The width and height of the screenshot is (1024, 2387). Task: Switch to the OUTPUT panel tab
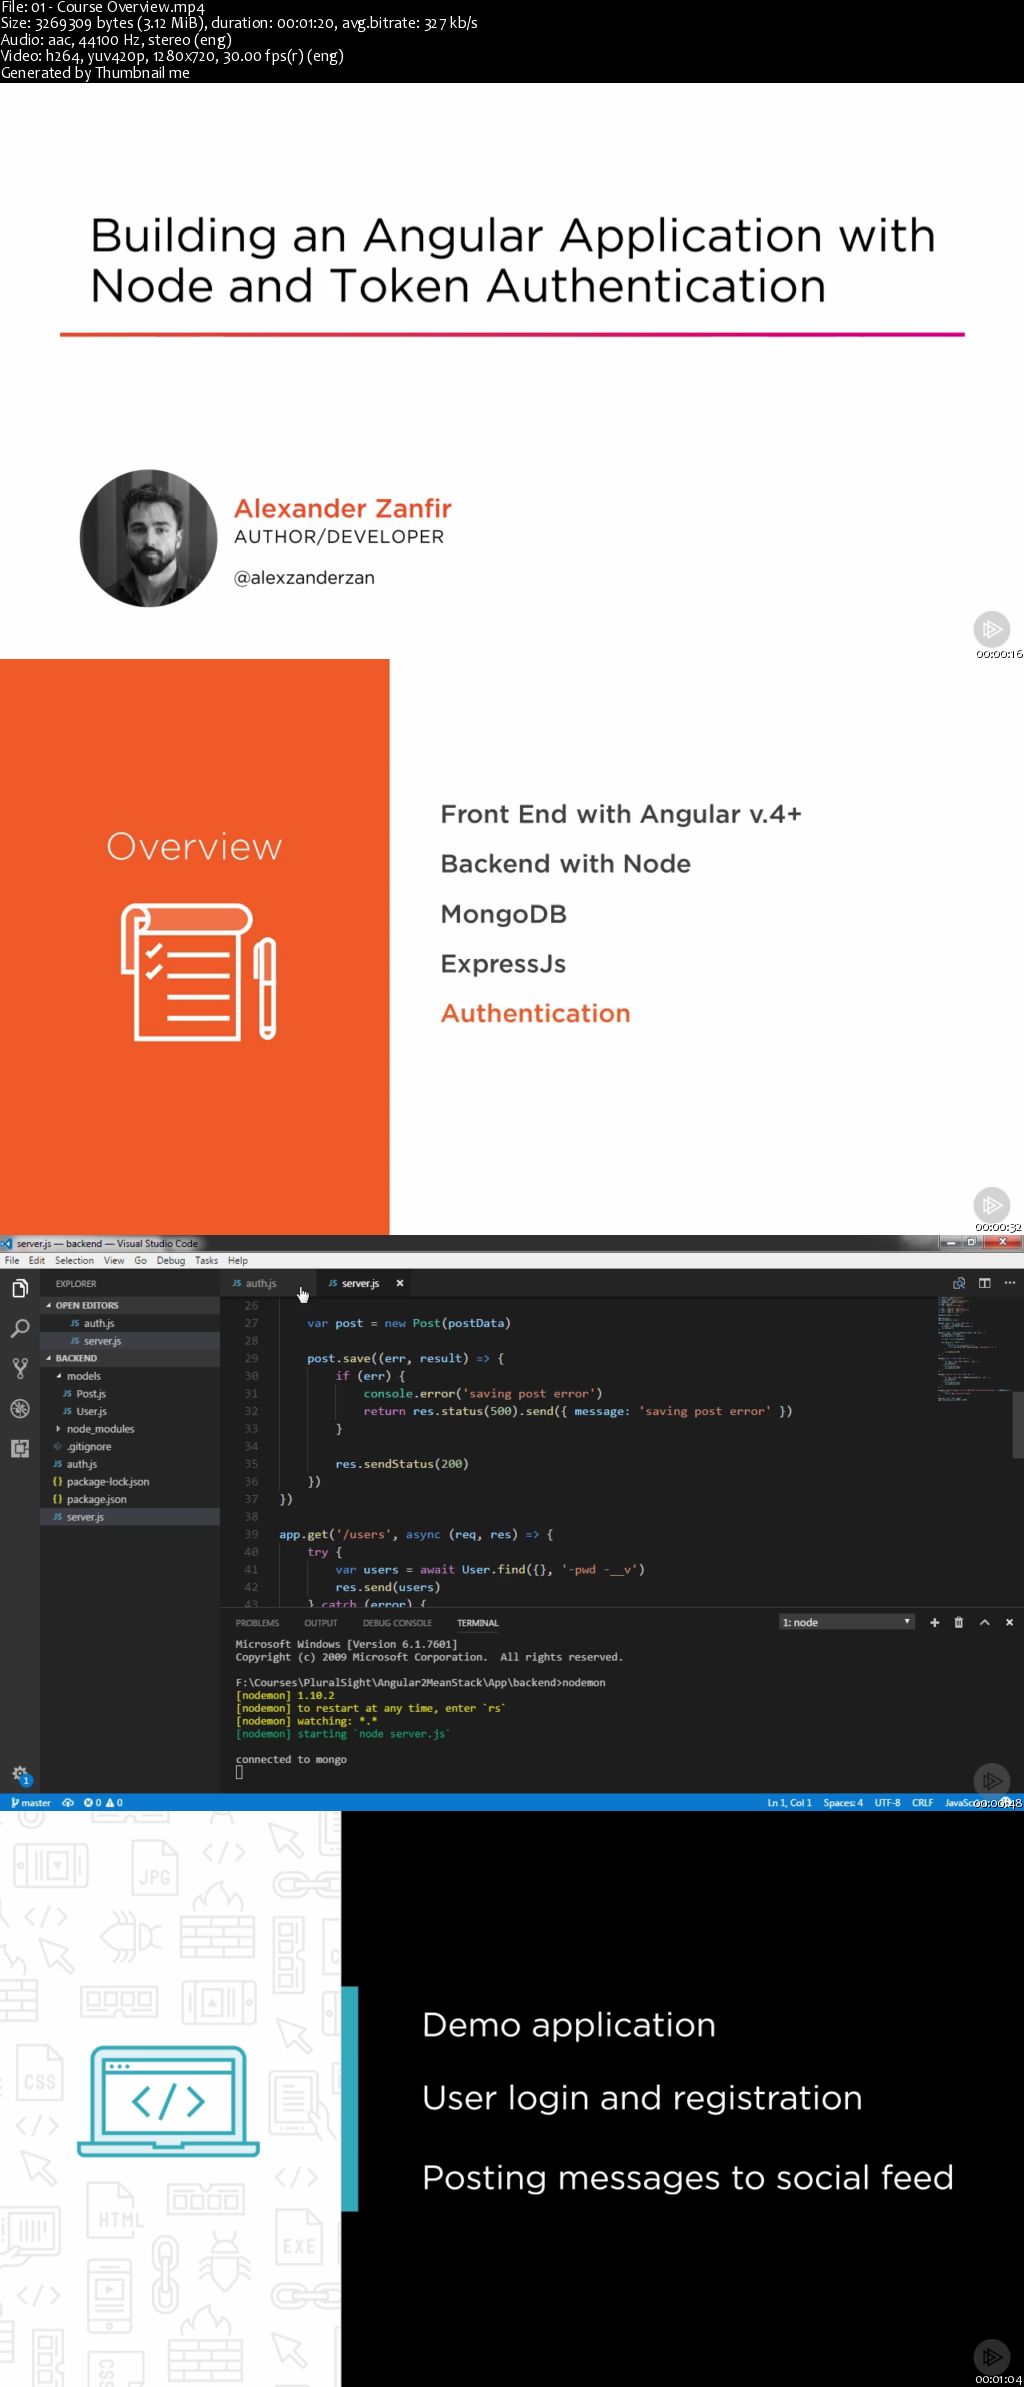coord(321,1623)
